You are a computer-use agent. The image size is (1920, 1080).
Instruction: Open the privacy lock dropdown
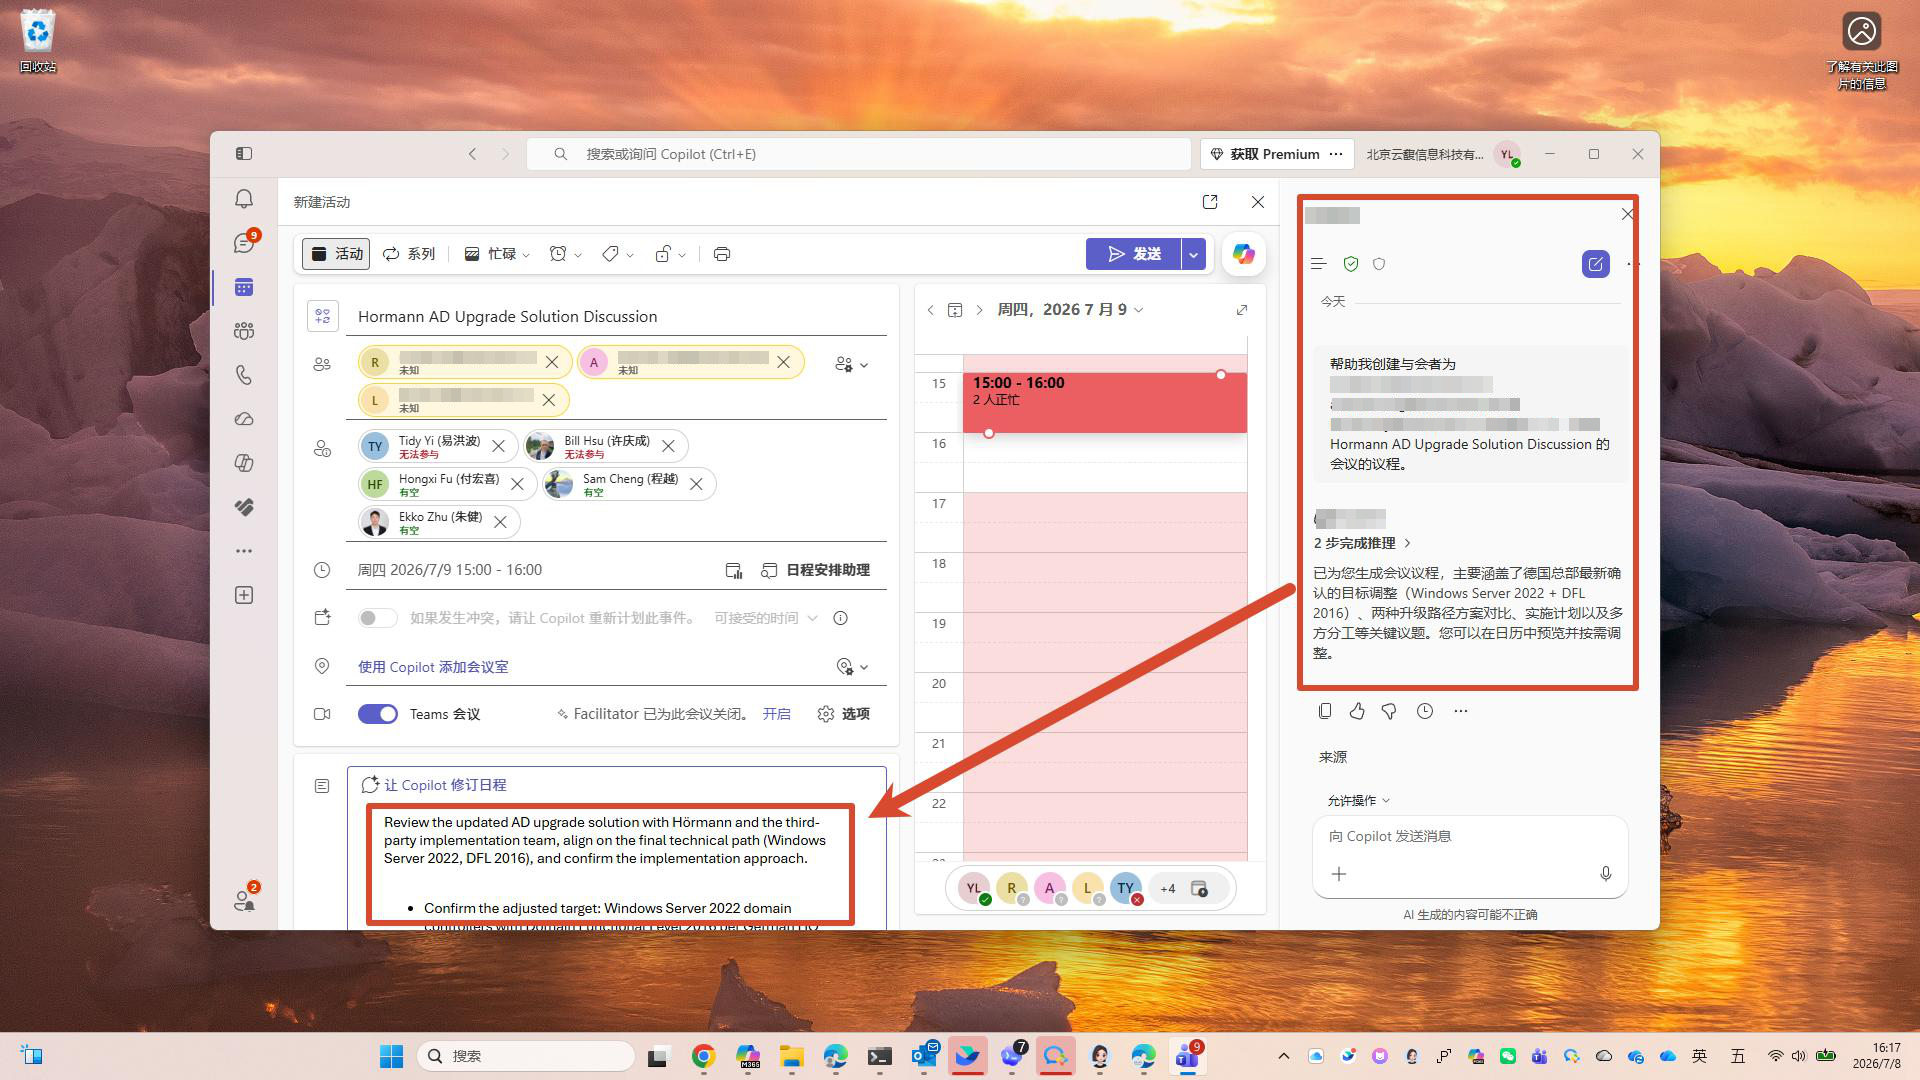point(669,254)
